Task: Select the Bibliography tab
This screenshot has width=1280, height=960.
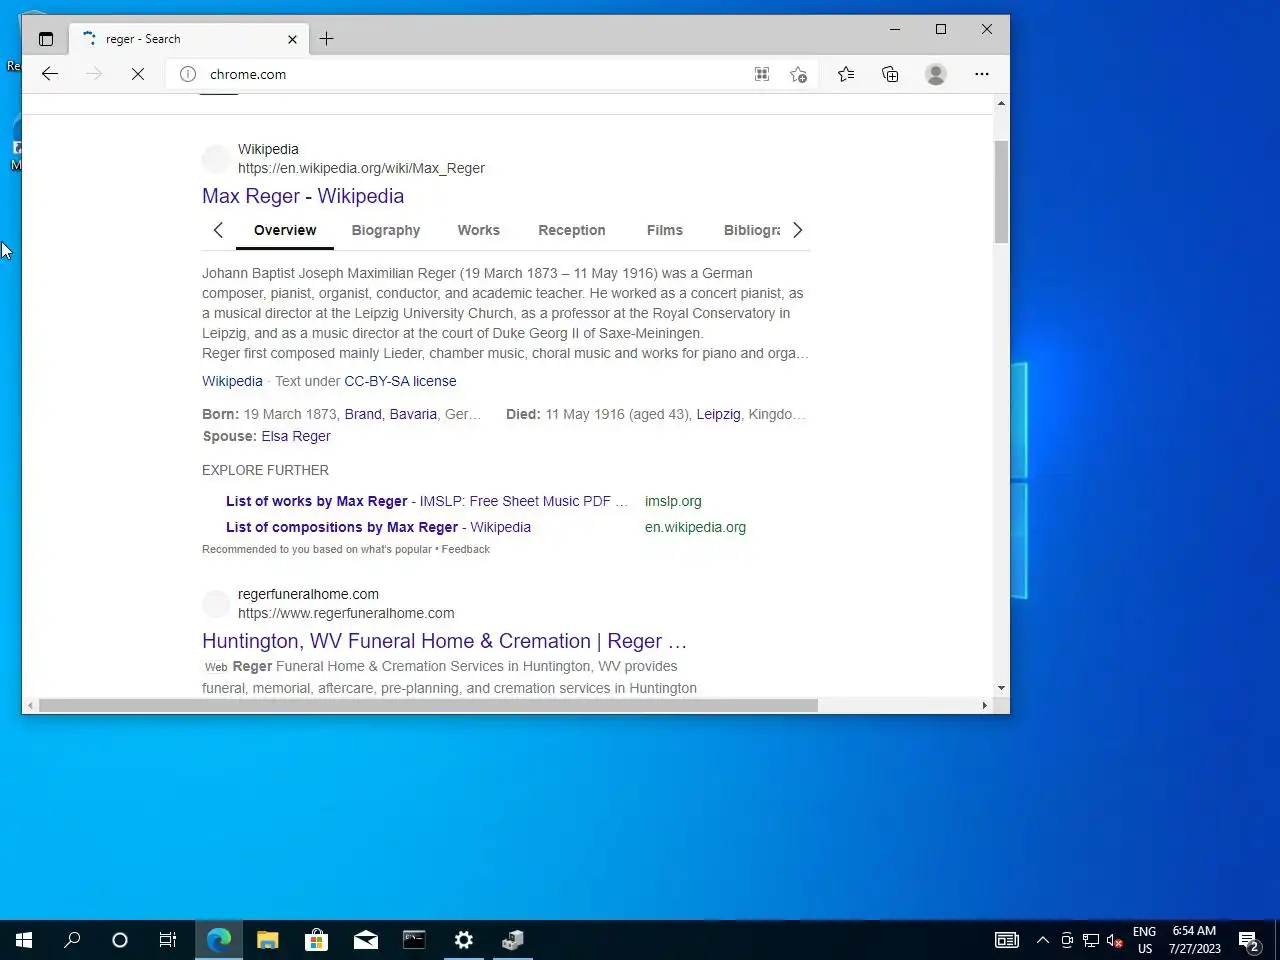Action: (x=752, y=230)
